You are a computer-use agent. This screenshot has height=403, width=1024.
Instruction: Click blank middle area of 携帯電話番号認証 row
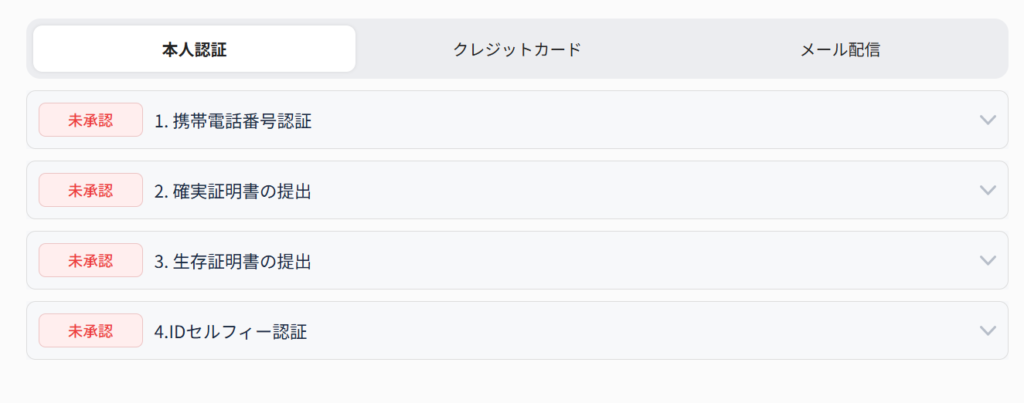[640, 120]
